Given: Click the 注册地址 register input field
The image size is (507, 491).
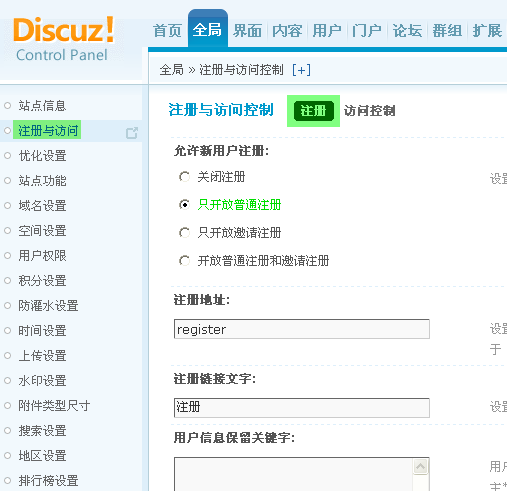Looking at the screenshot, I should [x=302, y=329].
